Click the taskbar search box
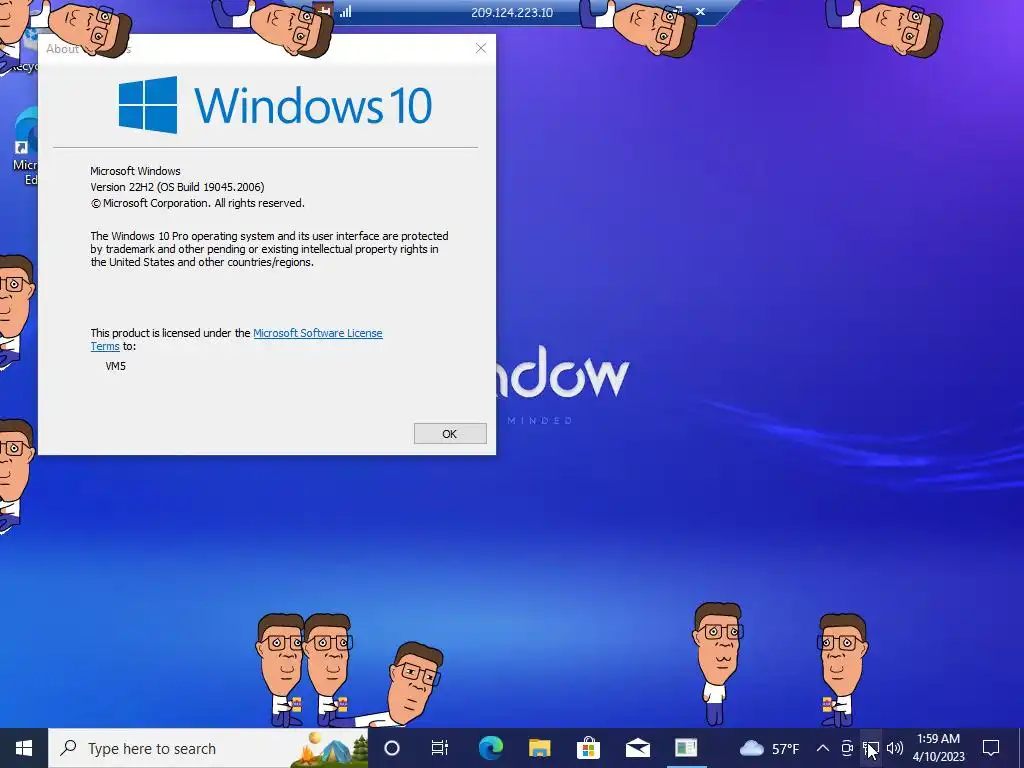 pos(208,748)
